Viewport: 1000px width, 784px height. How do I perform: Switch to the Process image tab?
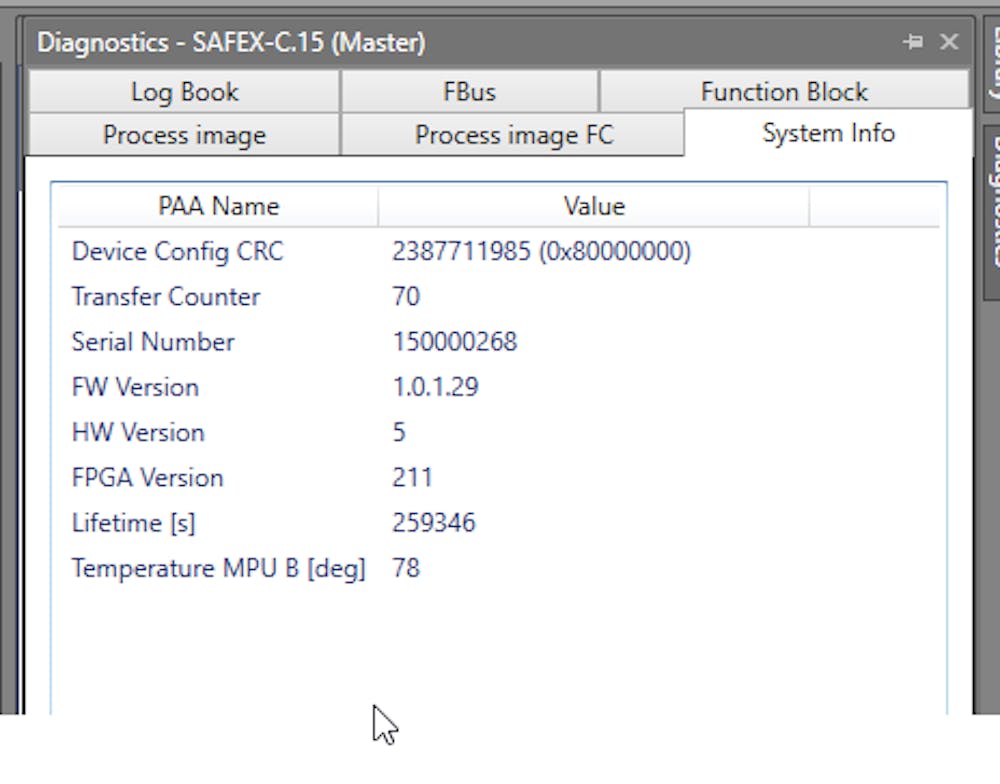pos(184,135)
